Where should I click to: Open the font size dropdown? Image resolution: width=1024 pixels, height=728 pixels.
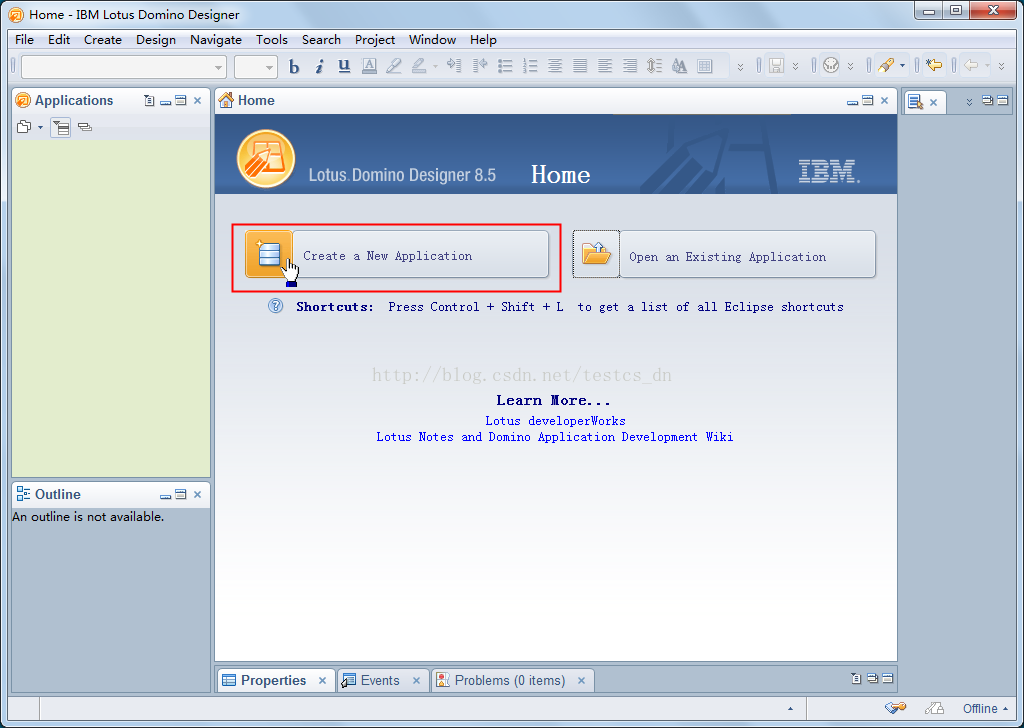point(269,67)
